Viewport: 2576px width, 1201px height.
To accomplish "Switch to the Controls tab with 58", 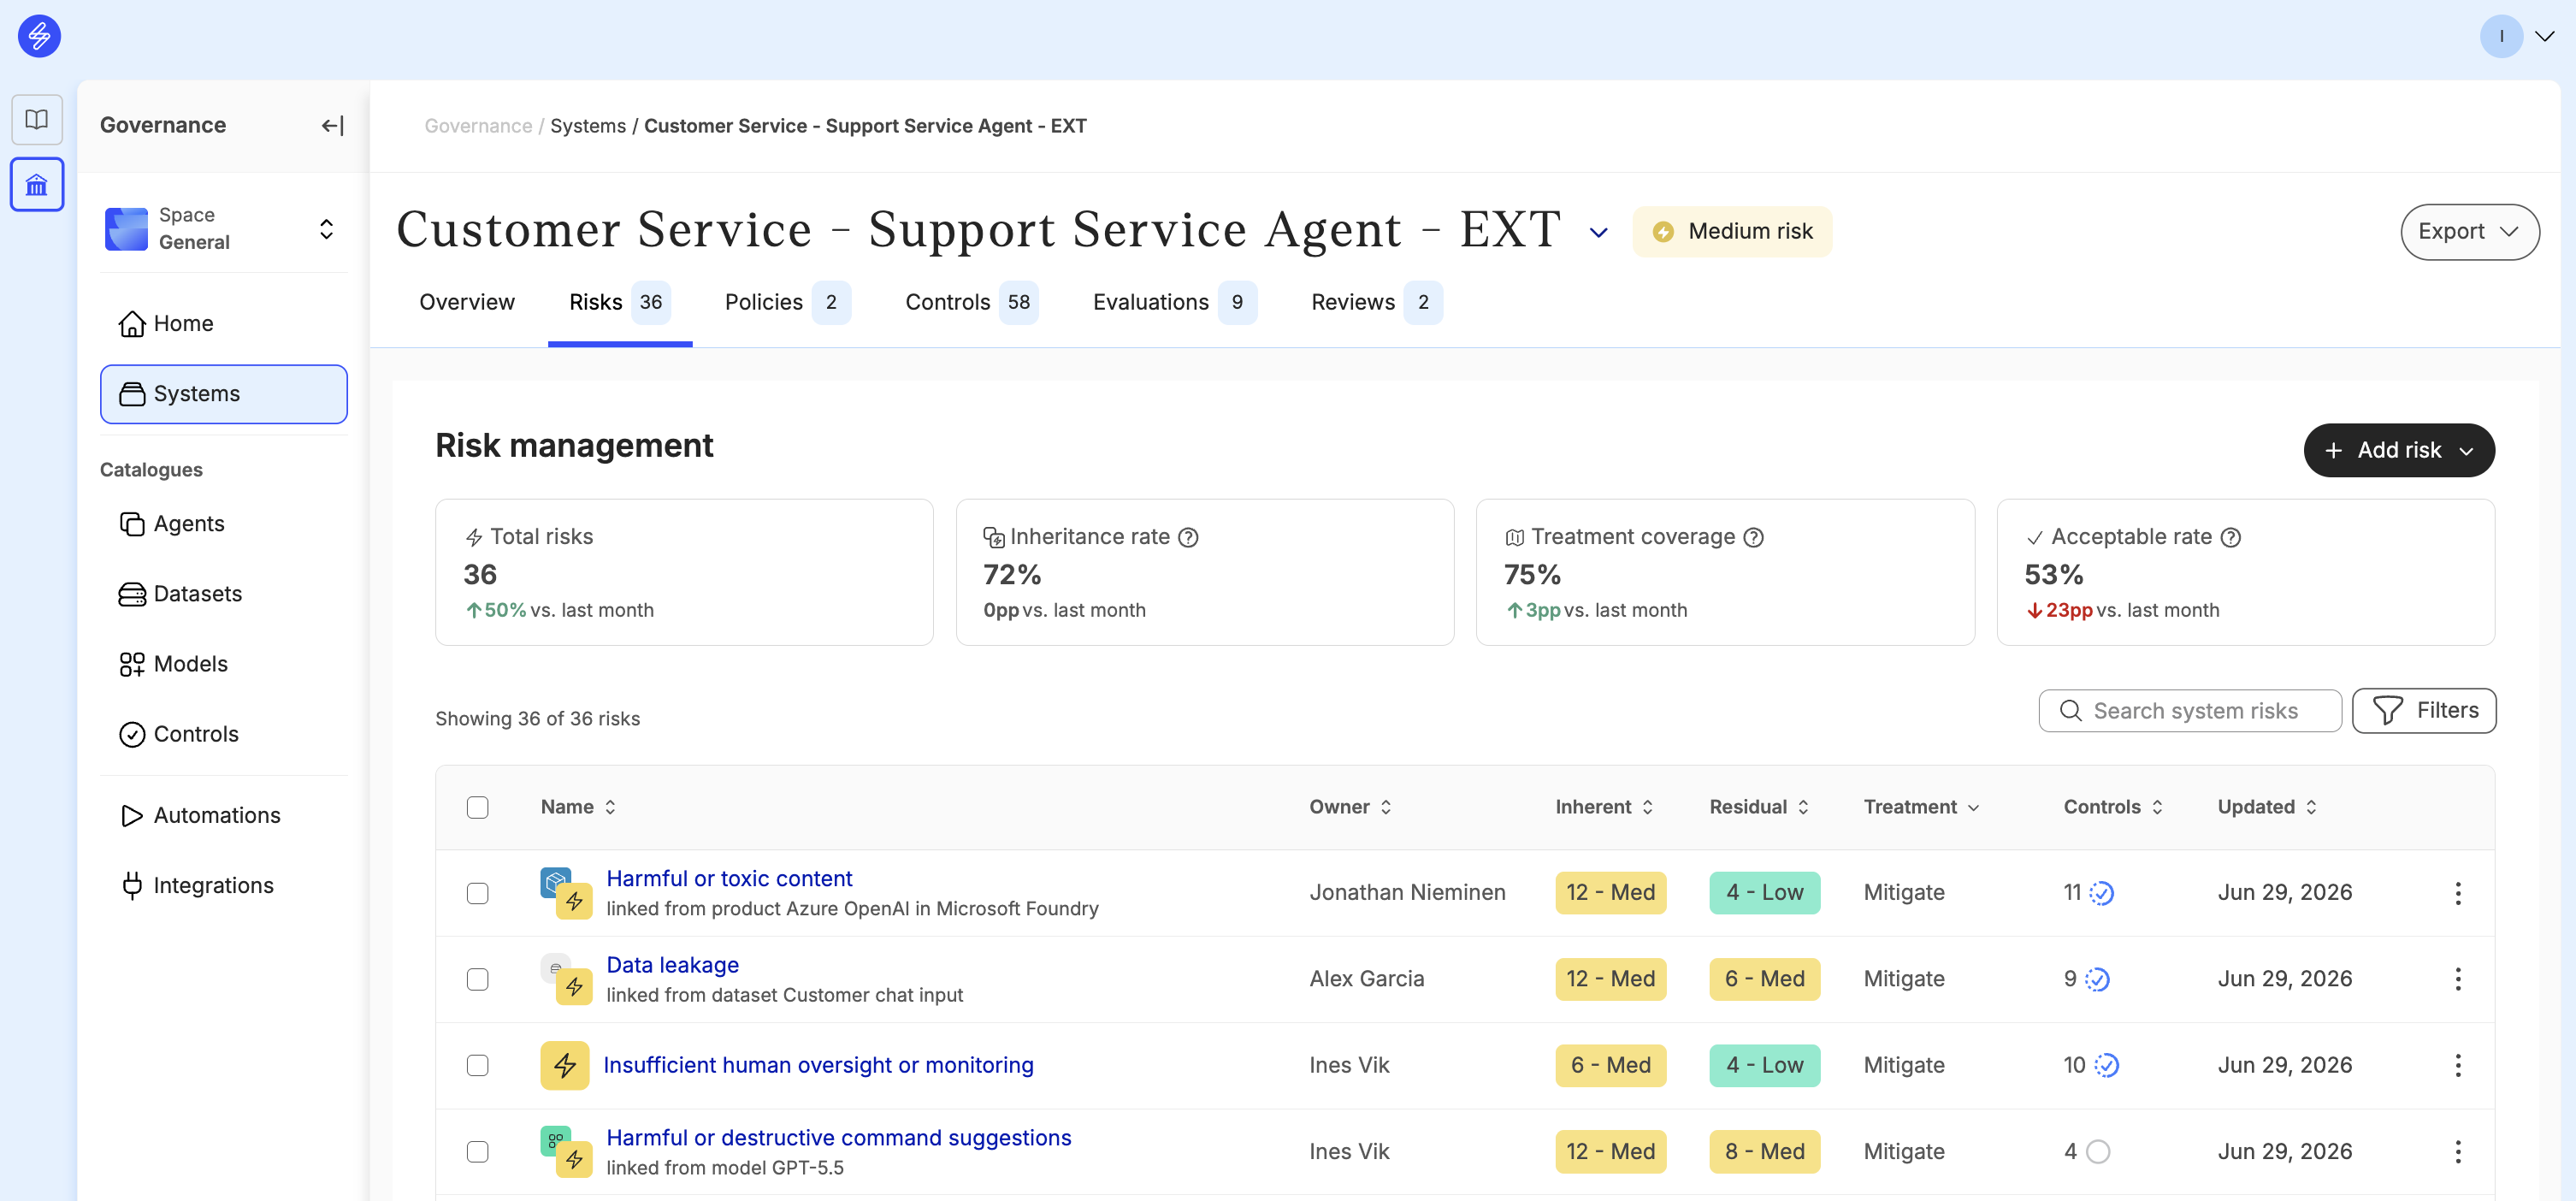I will [x=971, y=302].
